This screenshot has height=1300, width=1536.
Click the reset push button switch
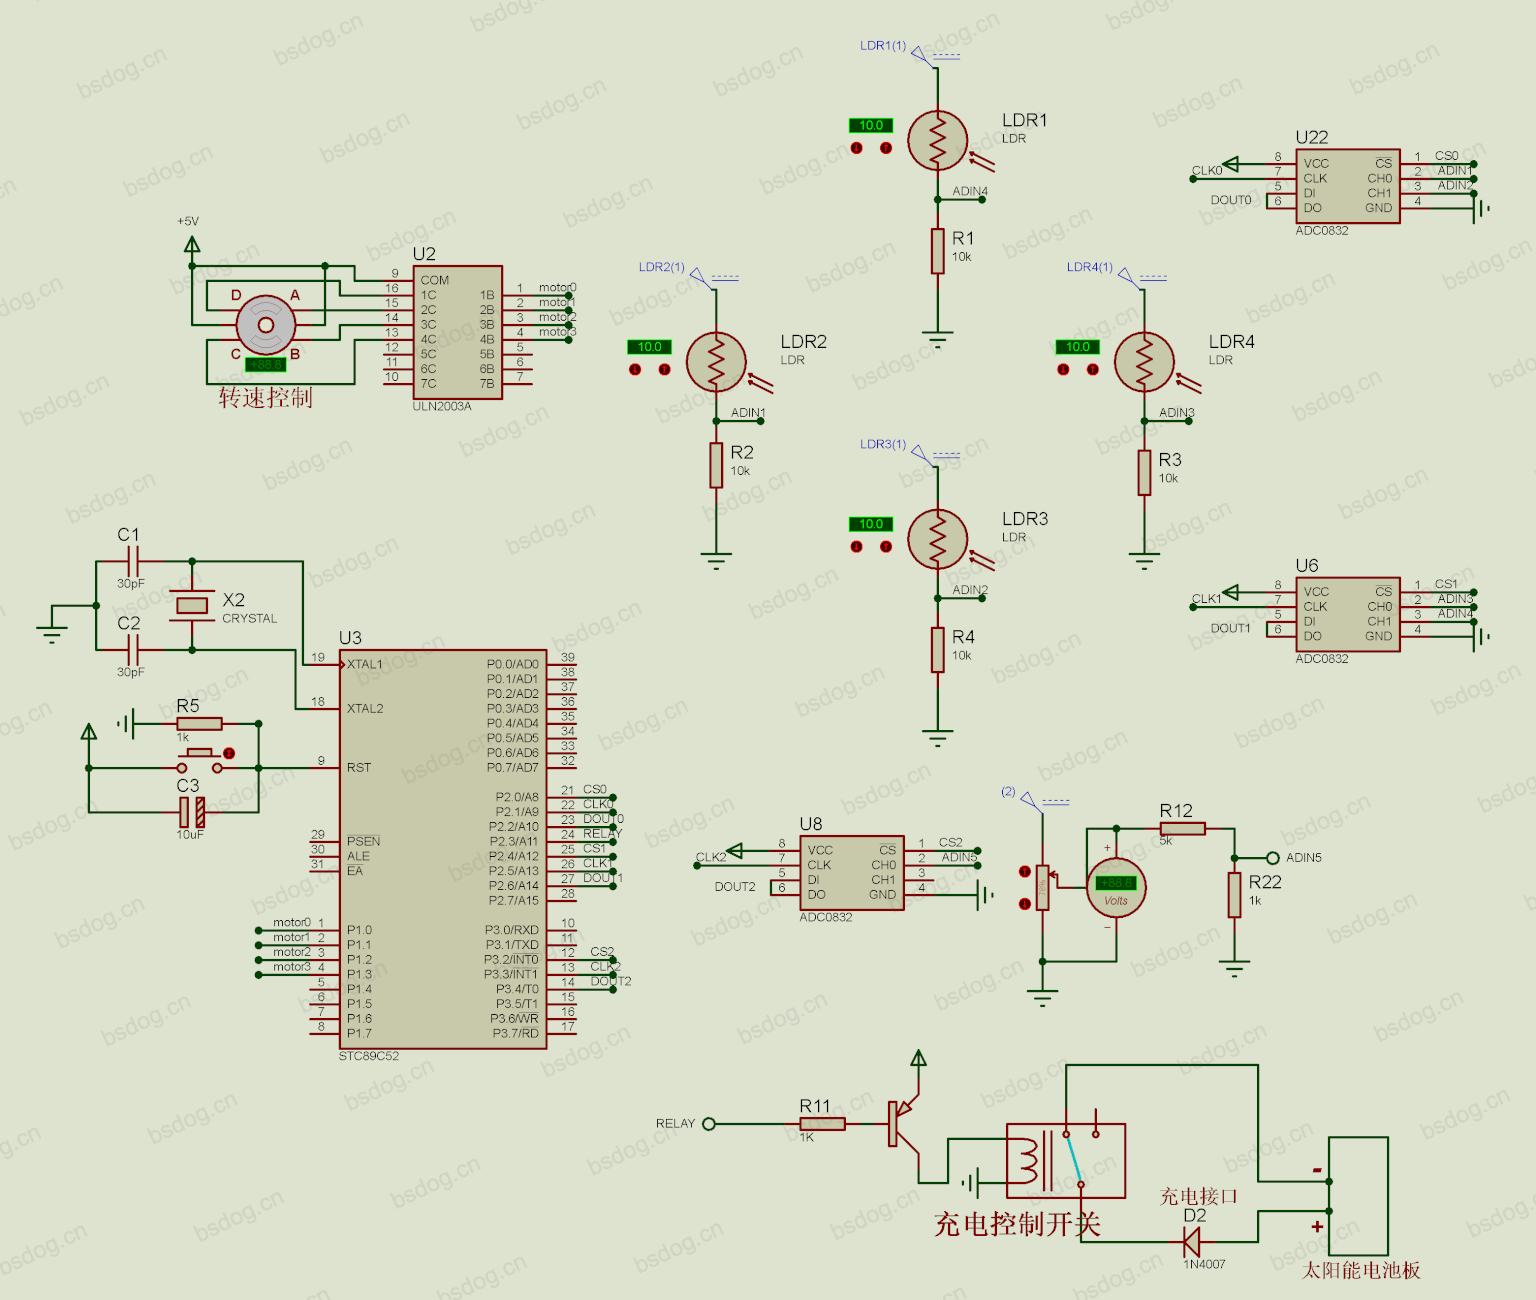[x=199, y=762]
